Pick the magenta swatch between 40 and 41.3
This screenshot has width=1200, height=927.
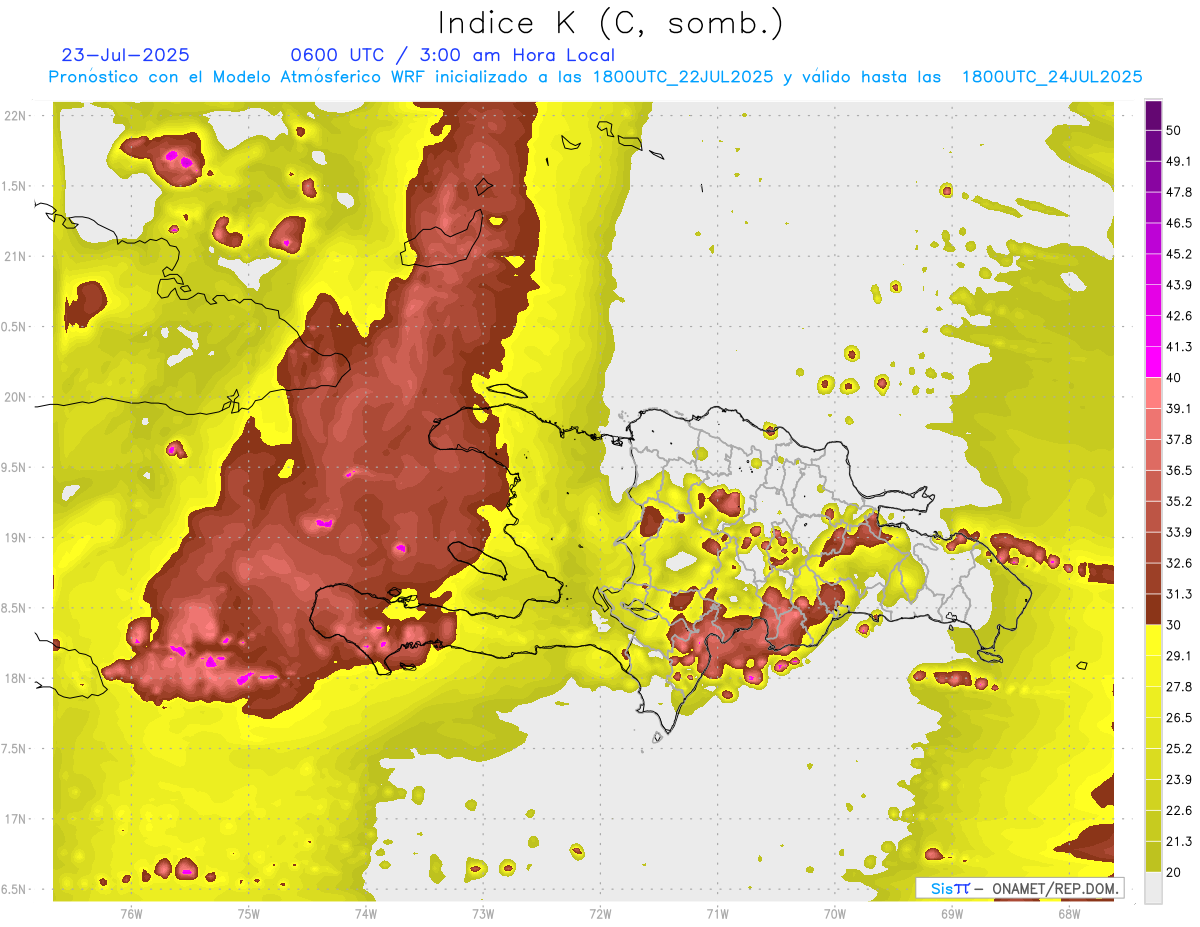pos(1154,362)
